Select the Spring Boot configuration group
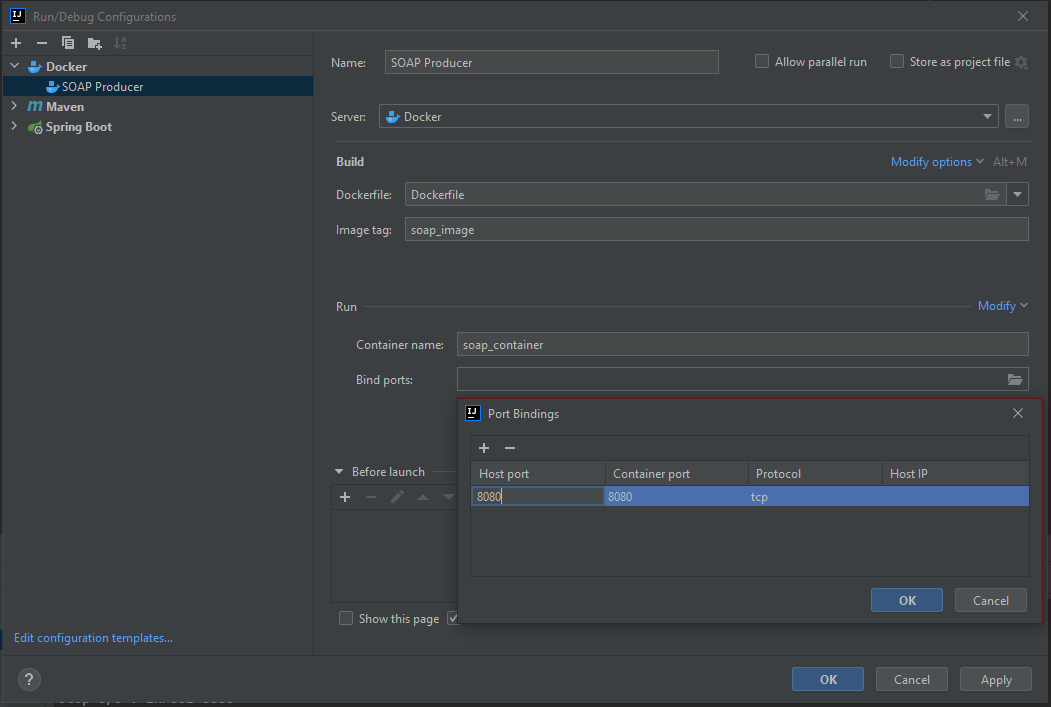Viewport: 1051px width, 707px height. pos(78,127)
